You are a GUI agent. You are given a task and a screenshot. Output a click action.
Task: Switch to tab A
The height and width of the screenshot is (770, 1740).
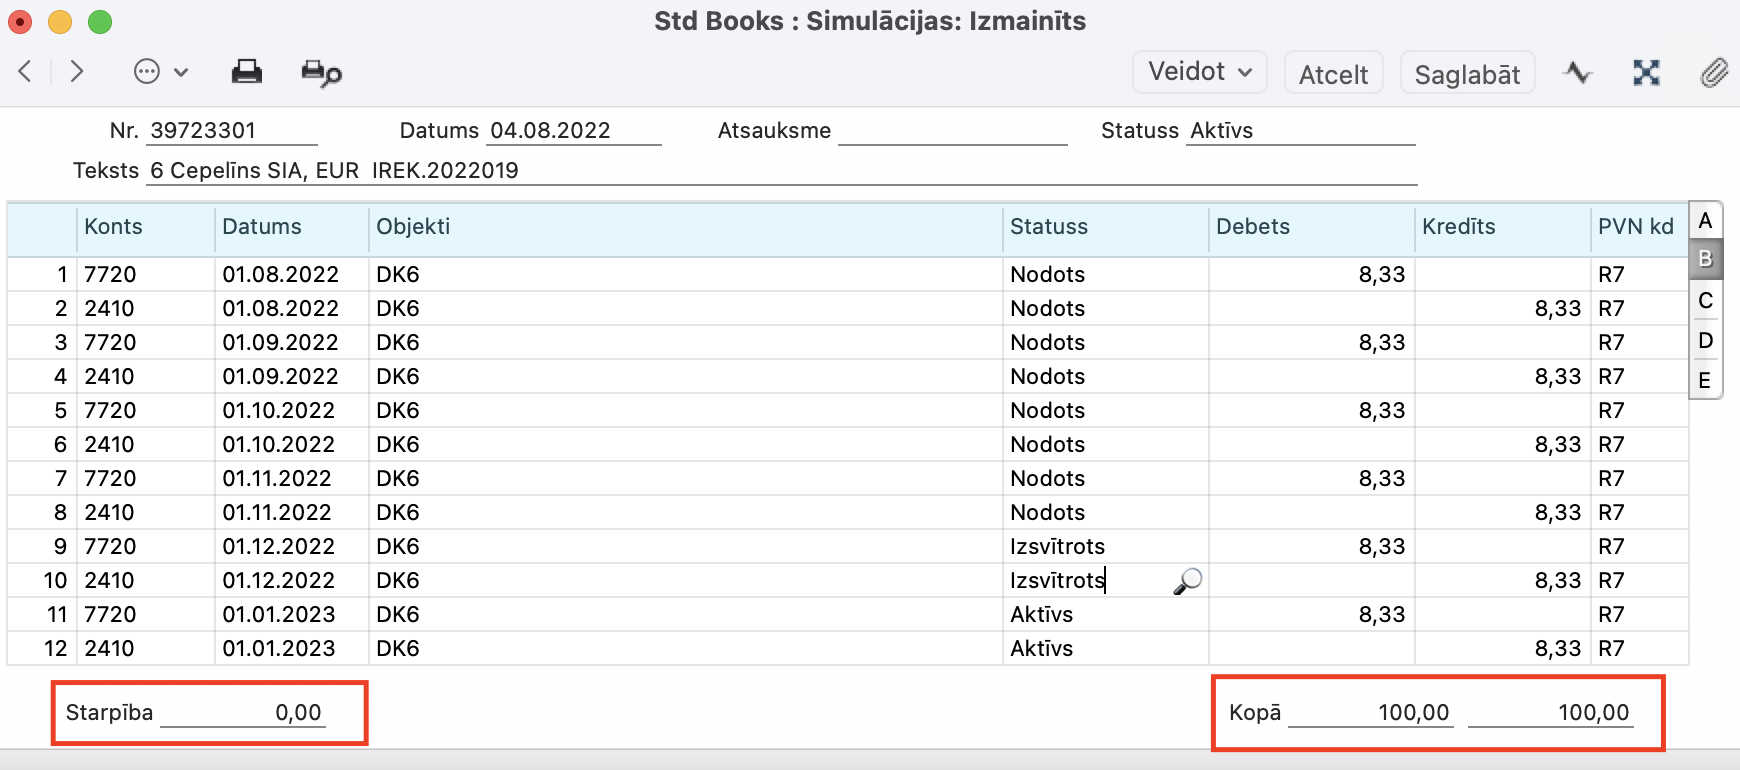pyautogui.click(x=1706, y=220)
